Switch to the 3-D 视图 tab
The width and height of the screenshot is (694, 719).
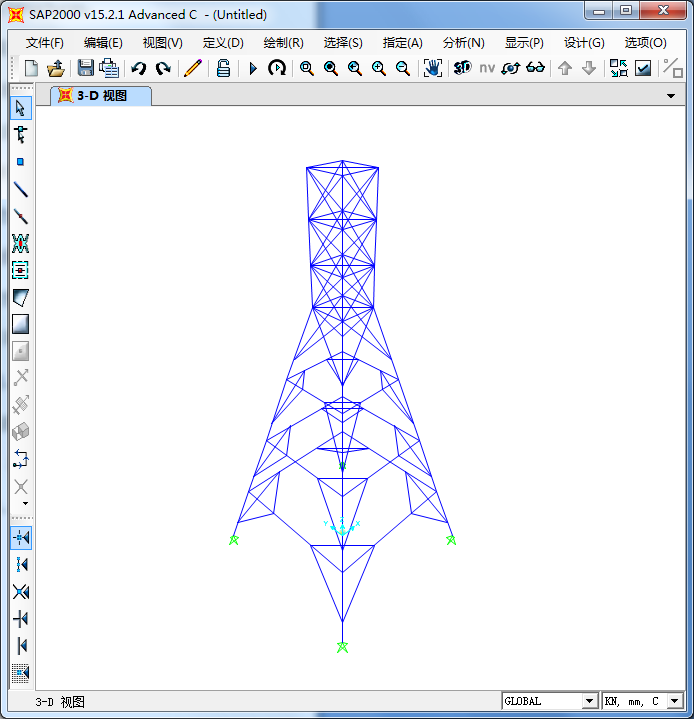click(101, 96)
